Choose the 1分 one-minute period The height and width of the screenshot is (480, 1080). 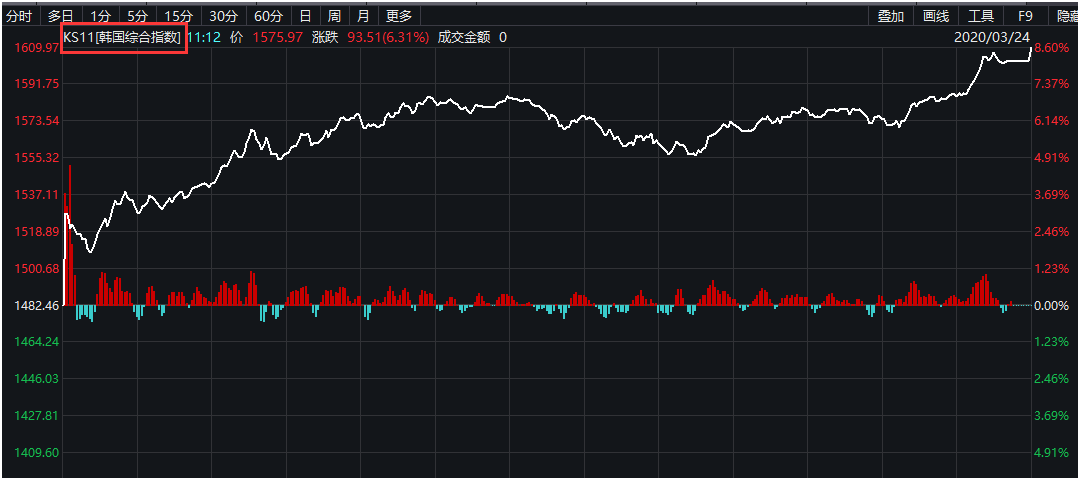(x=100, y=16)
